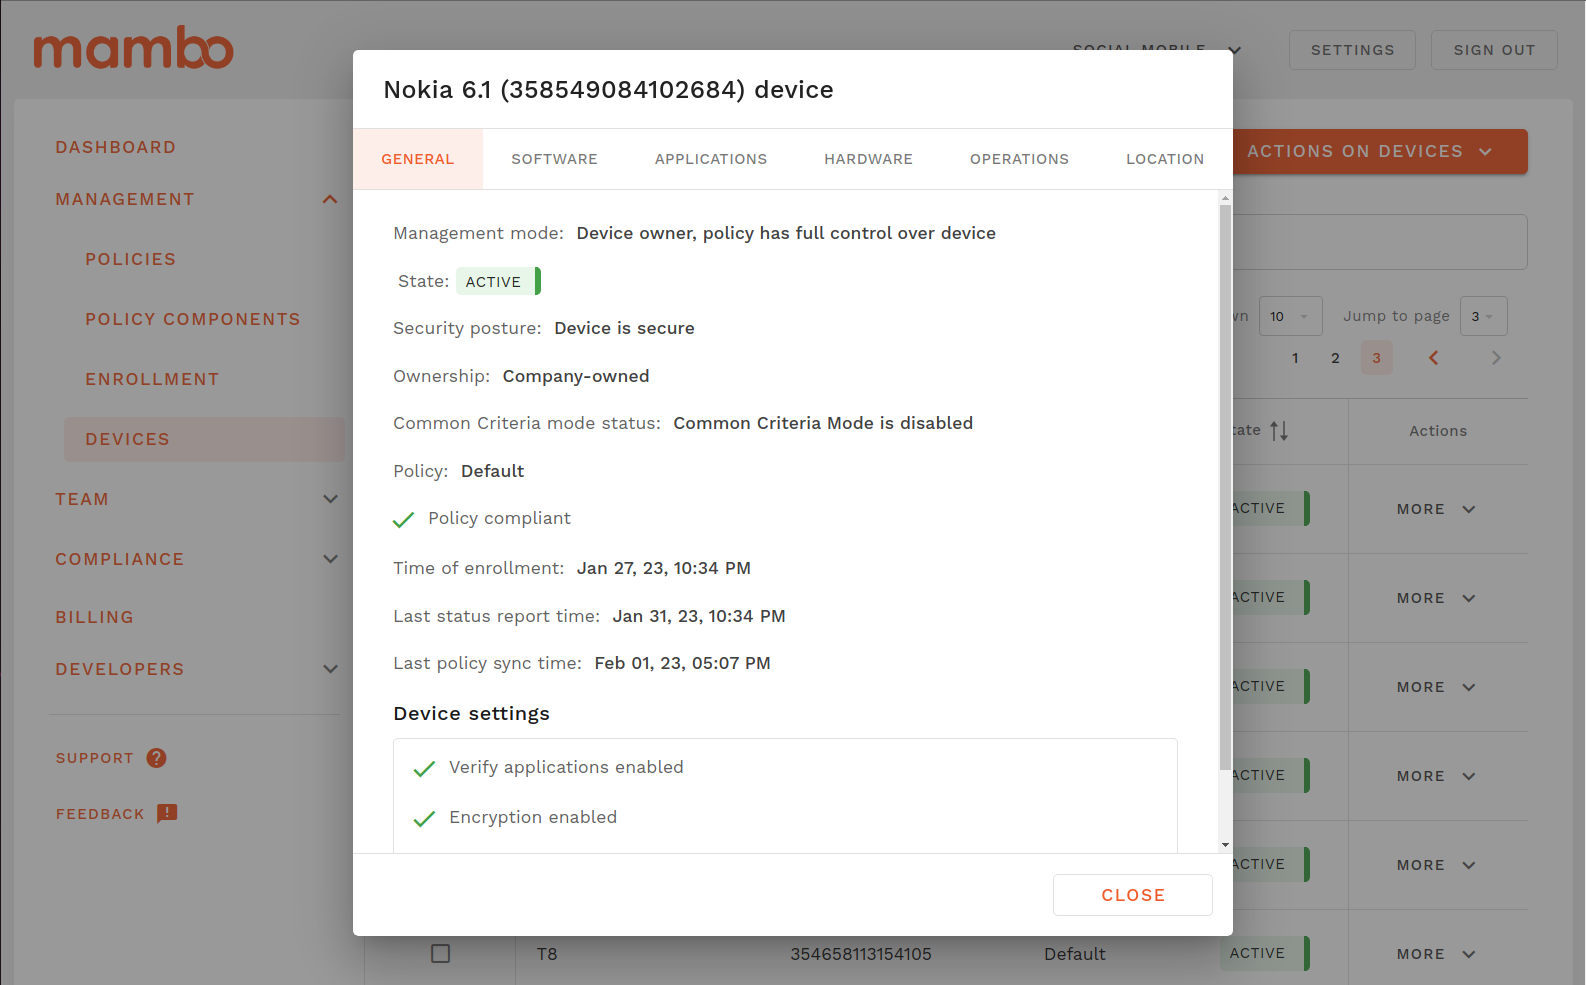Tick the checkbox in the T8 row
The width and height of the screenshot is (1586, 985).
440,953
